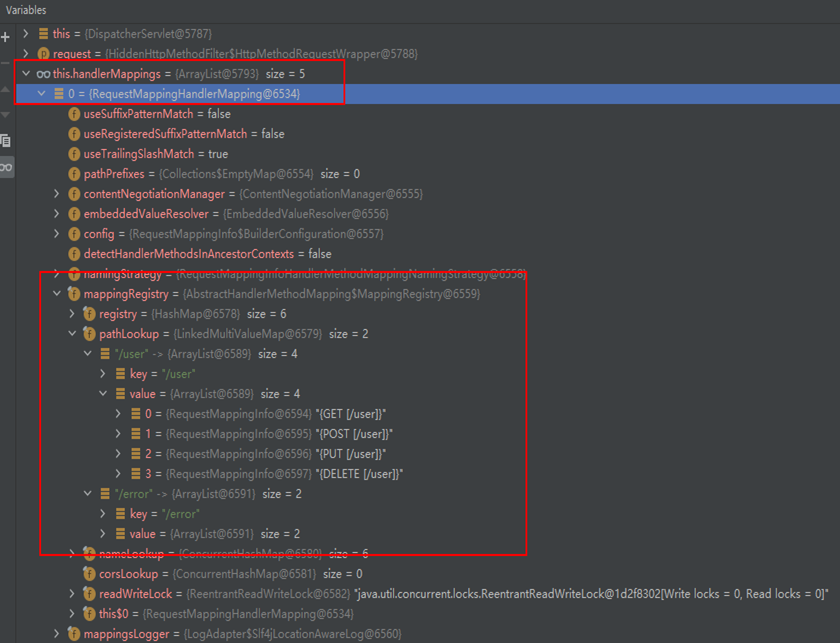840x643 pixels.
Task: Click the field icon of useTrailingSlashMatch
Action: point(74,154)
